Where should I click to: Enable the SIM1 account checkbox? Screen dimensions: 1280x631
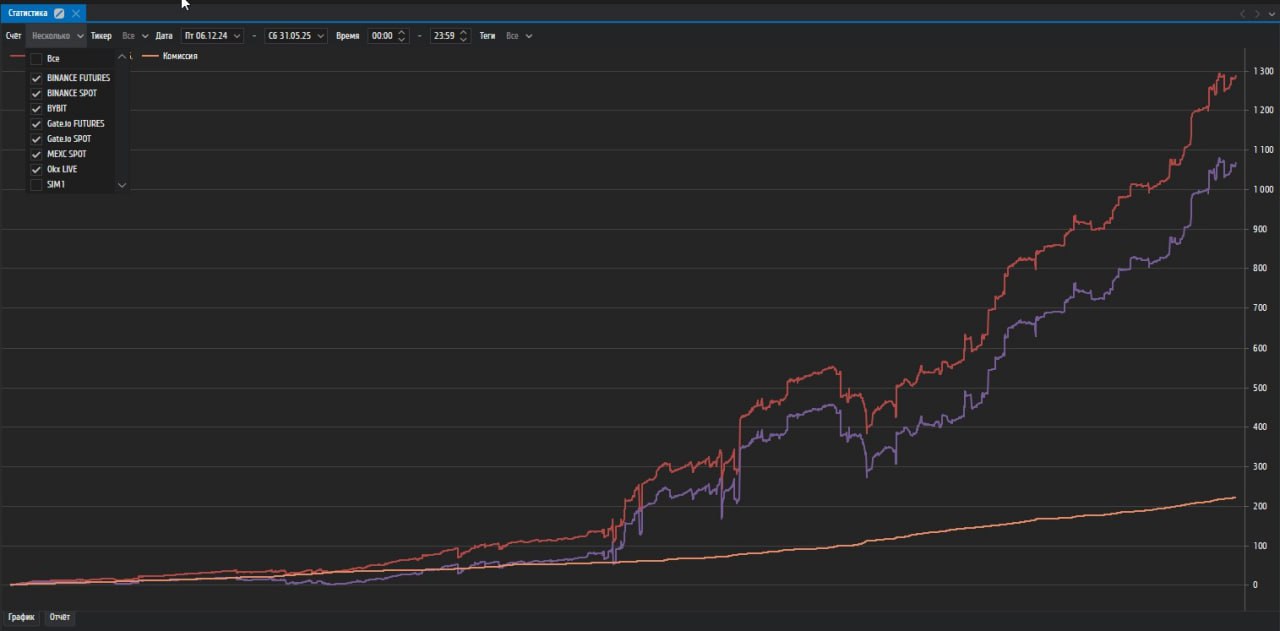[37, 184]
